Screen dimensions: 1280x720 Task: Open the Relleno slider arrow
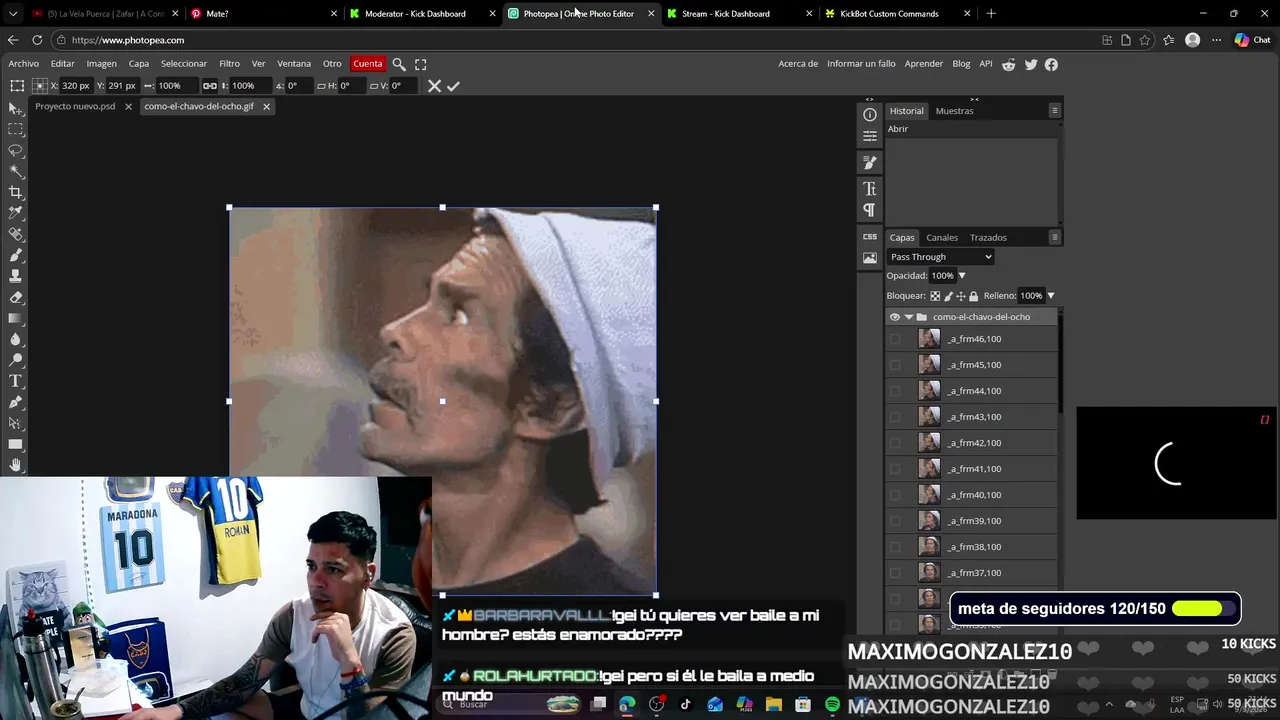[1050, 296]
